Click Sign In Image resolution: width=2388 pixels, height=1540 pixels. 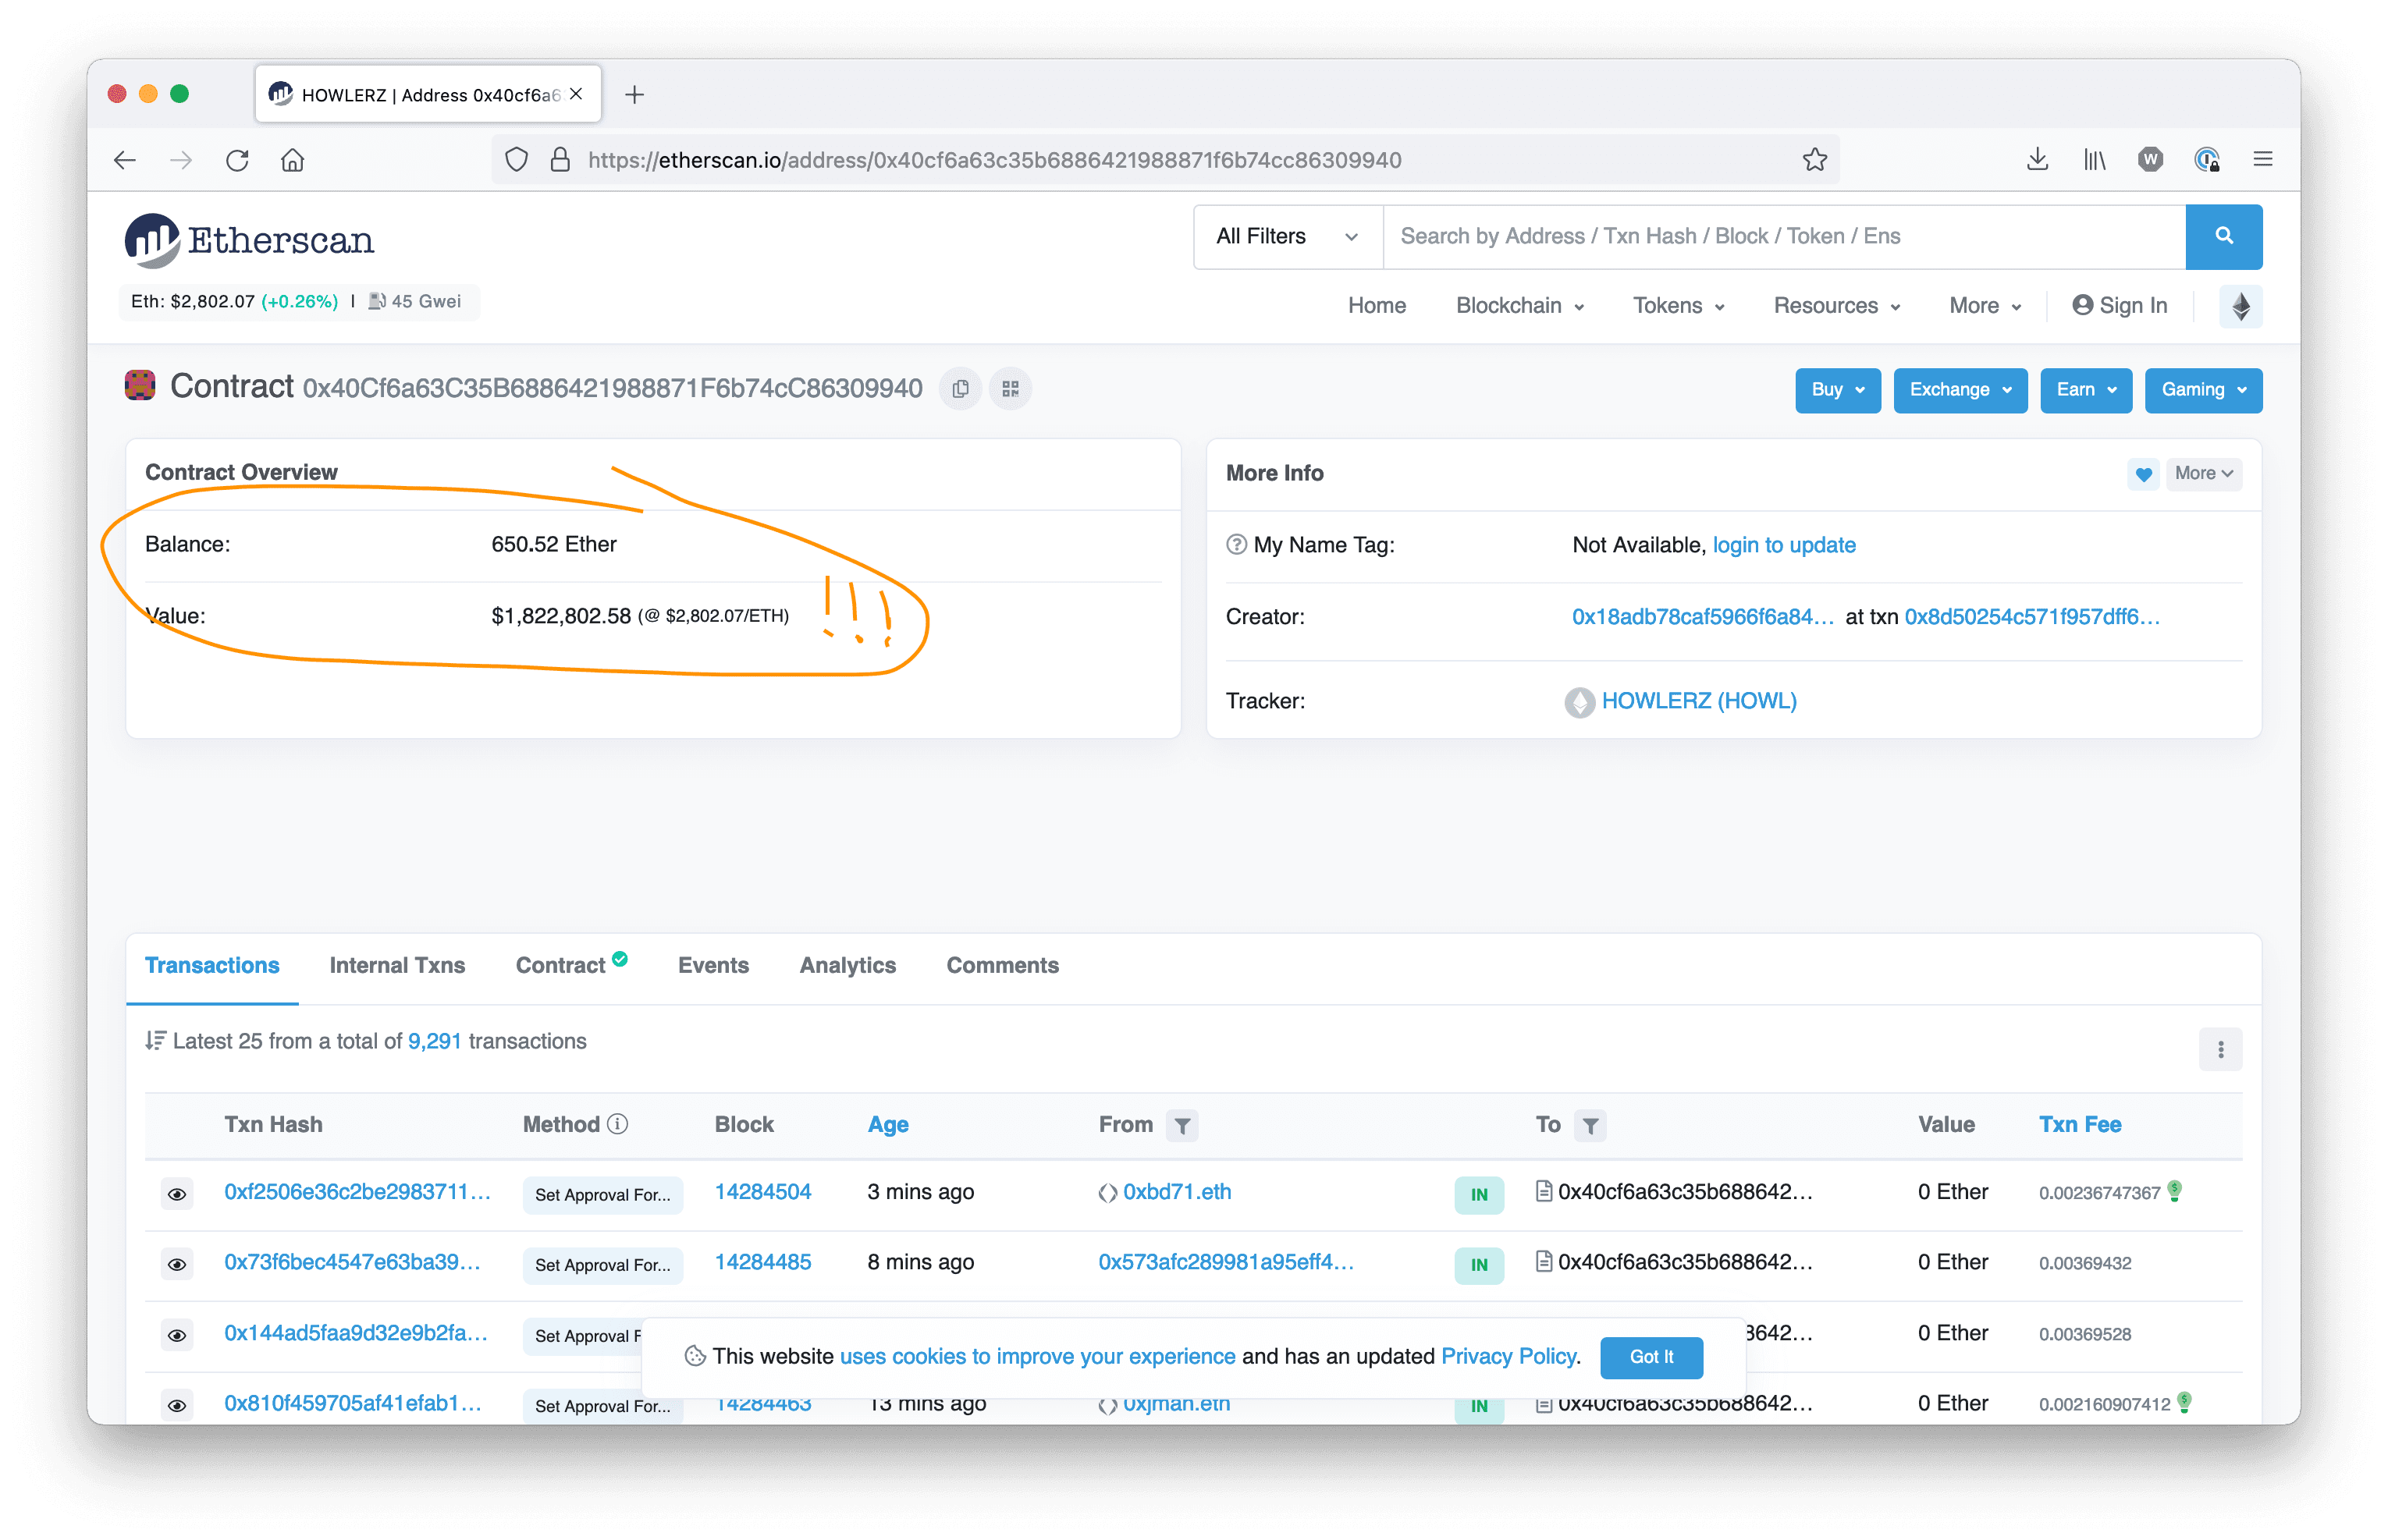click(x=2119, y=306)
